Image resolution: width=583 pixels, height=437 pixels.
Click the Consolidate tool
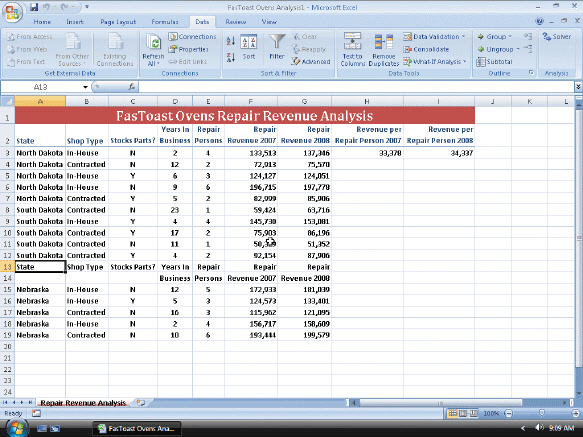[426, 49]
